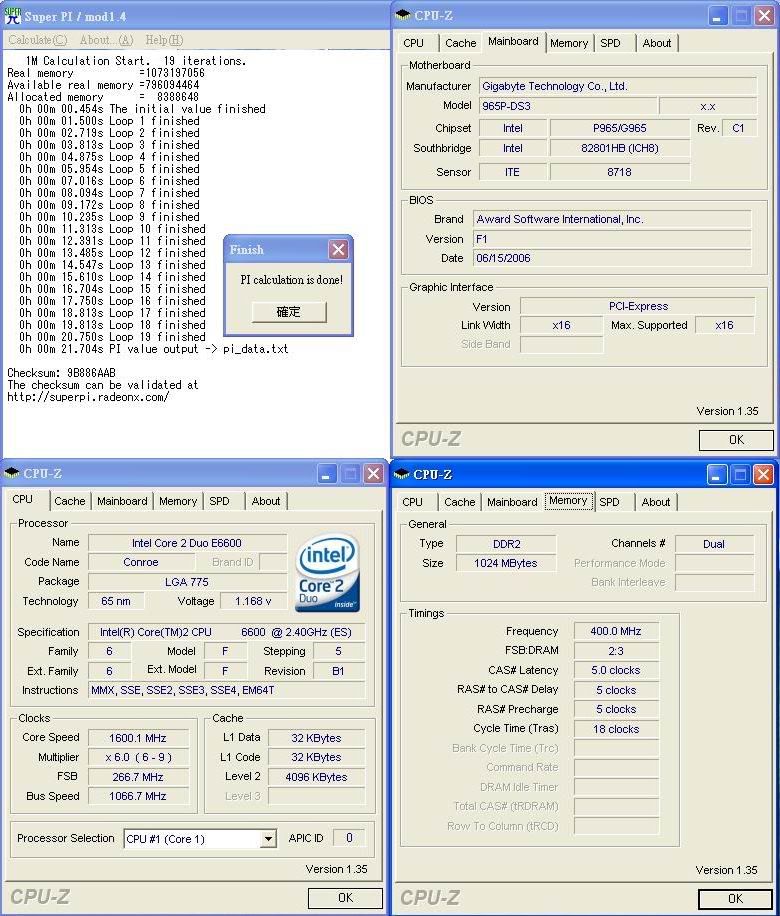This screenshot has width=780, height=916.
Task: Click the Chipset model field P965/G965
Action: [x=619, y=129]
